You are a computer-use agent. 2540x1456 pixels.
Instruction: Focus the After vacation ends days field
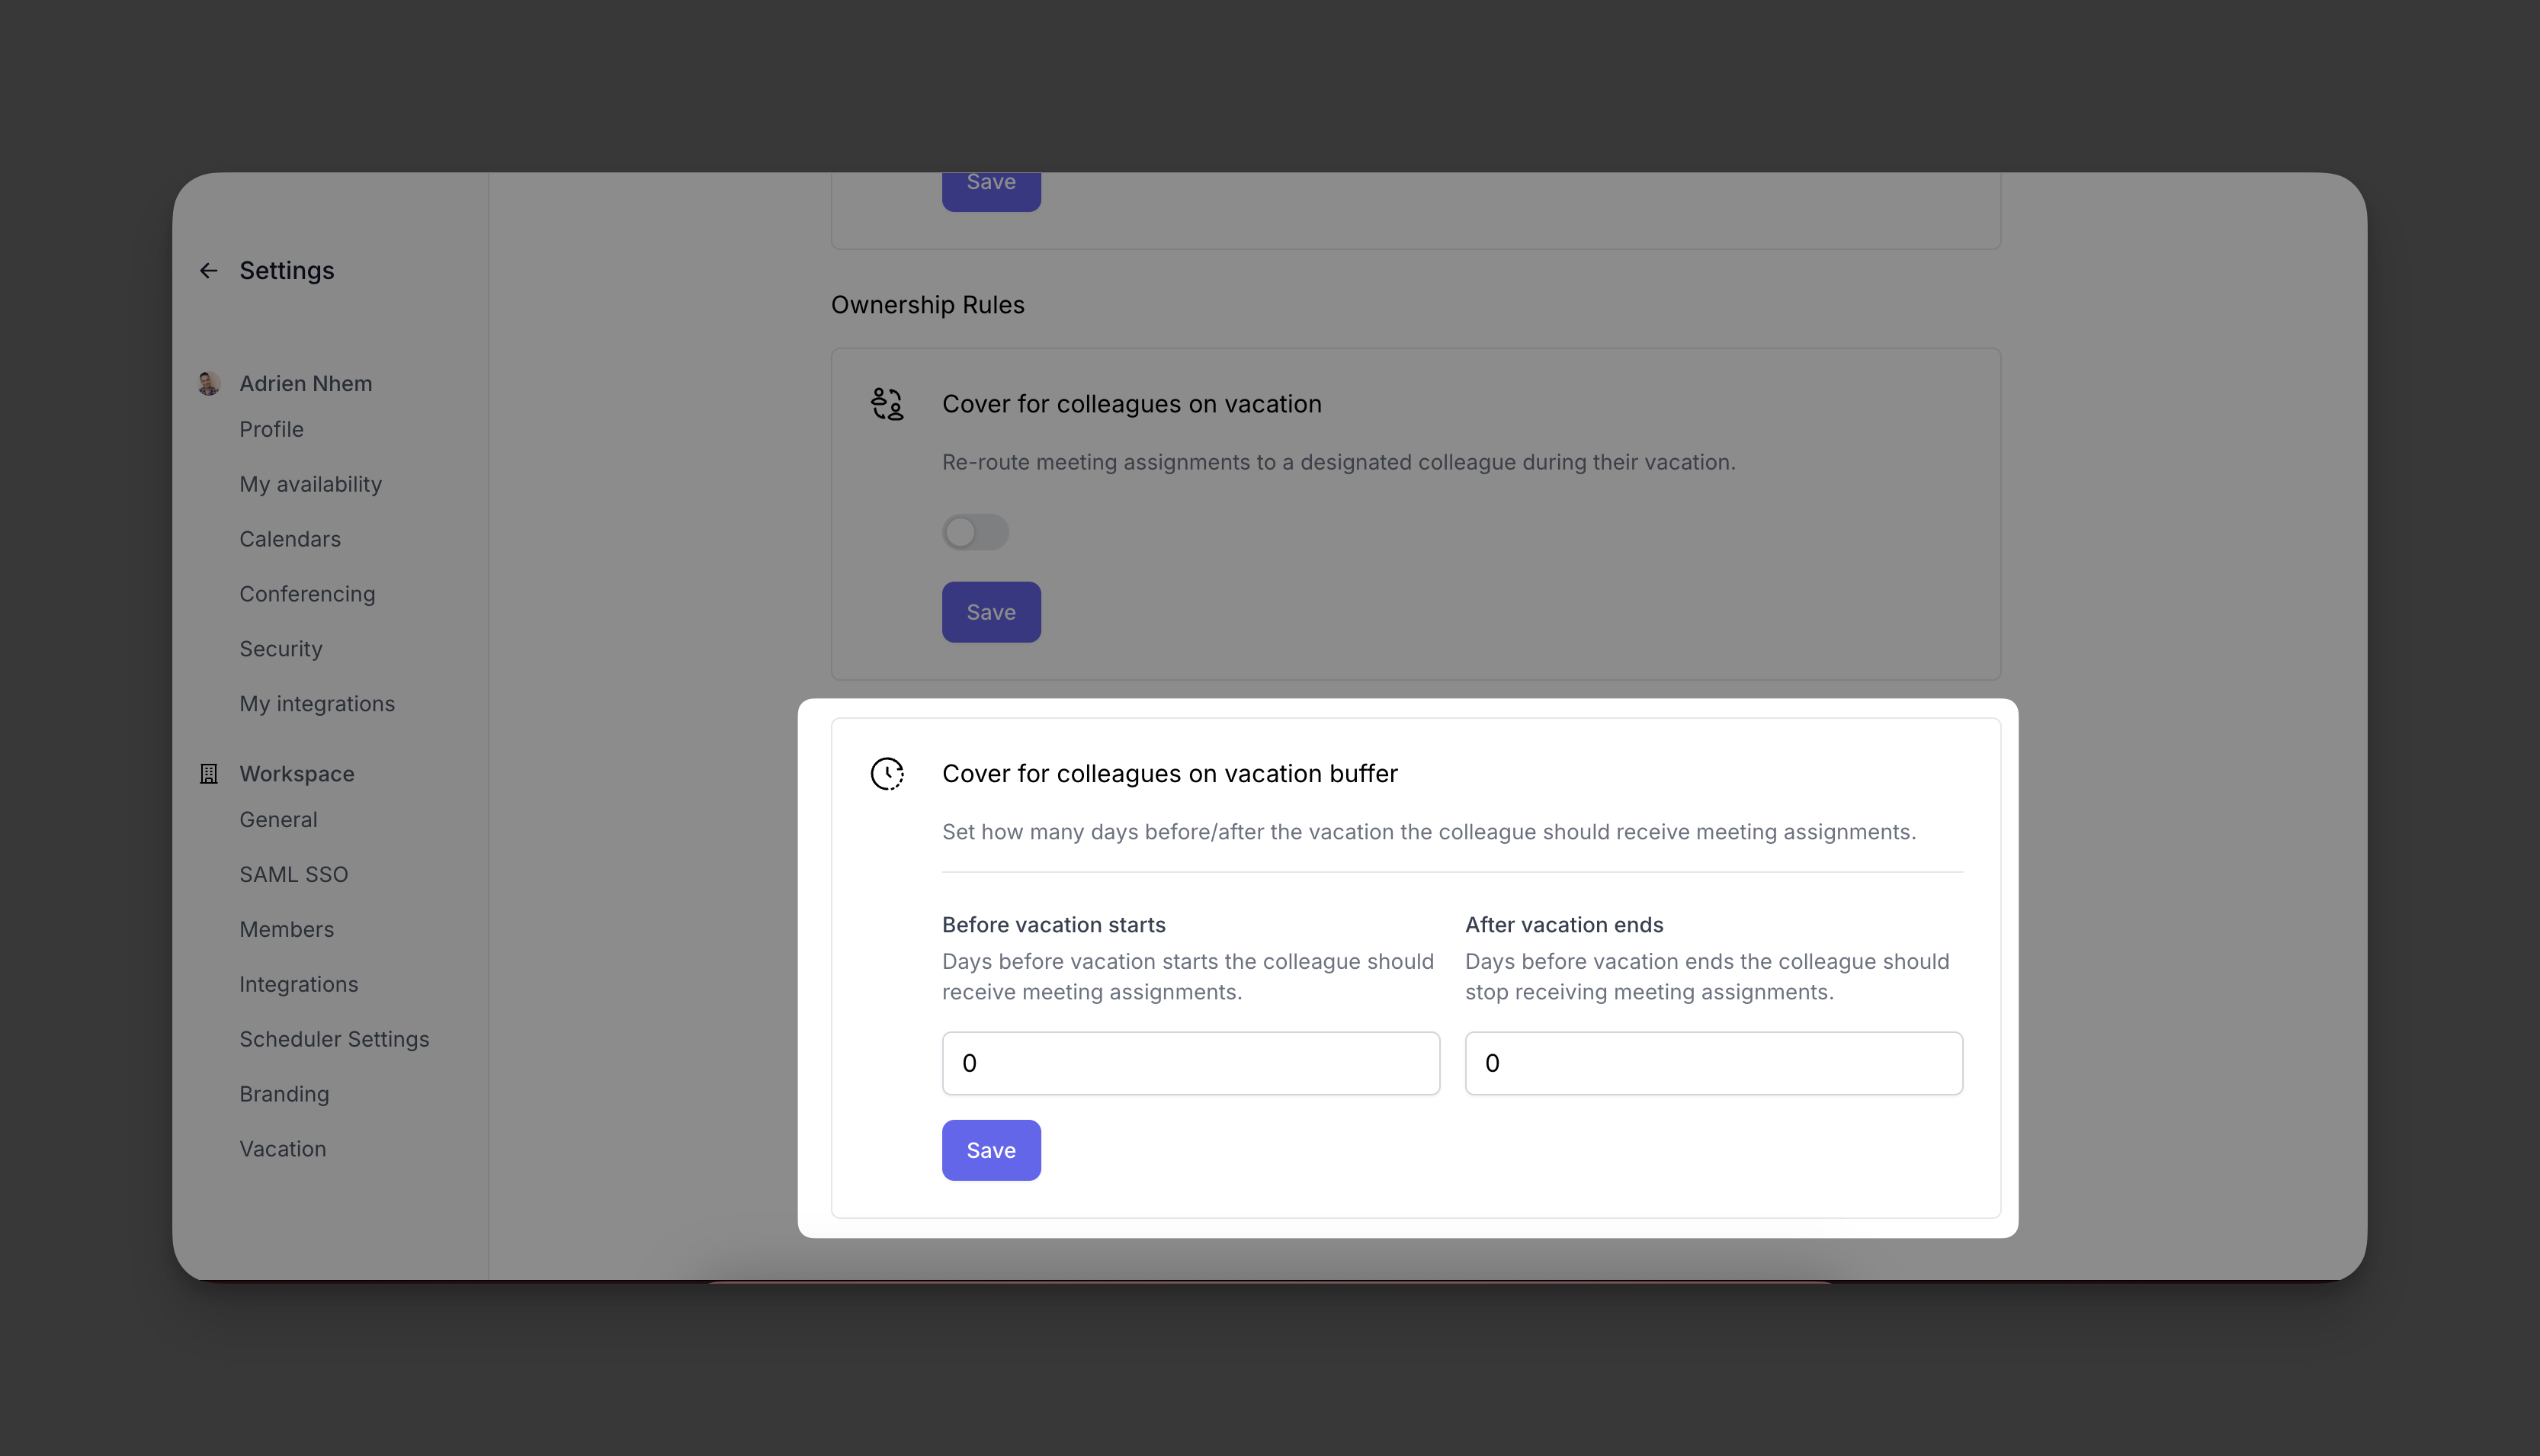pos(1713,1063)
